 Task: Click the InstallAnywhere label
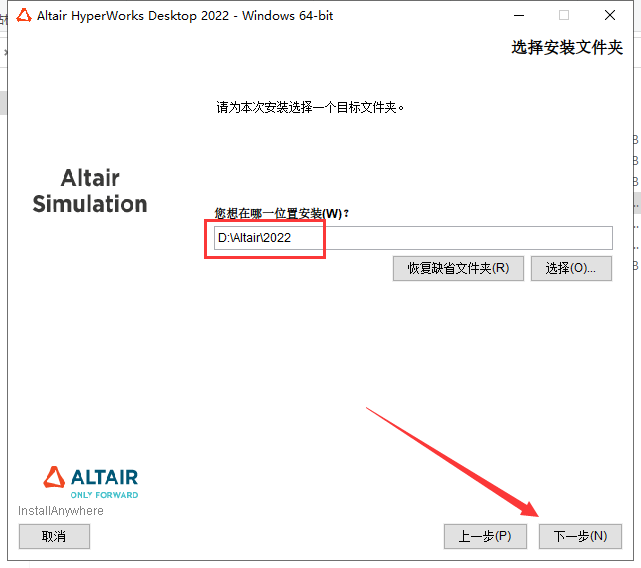coord(61,511)
